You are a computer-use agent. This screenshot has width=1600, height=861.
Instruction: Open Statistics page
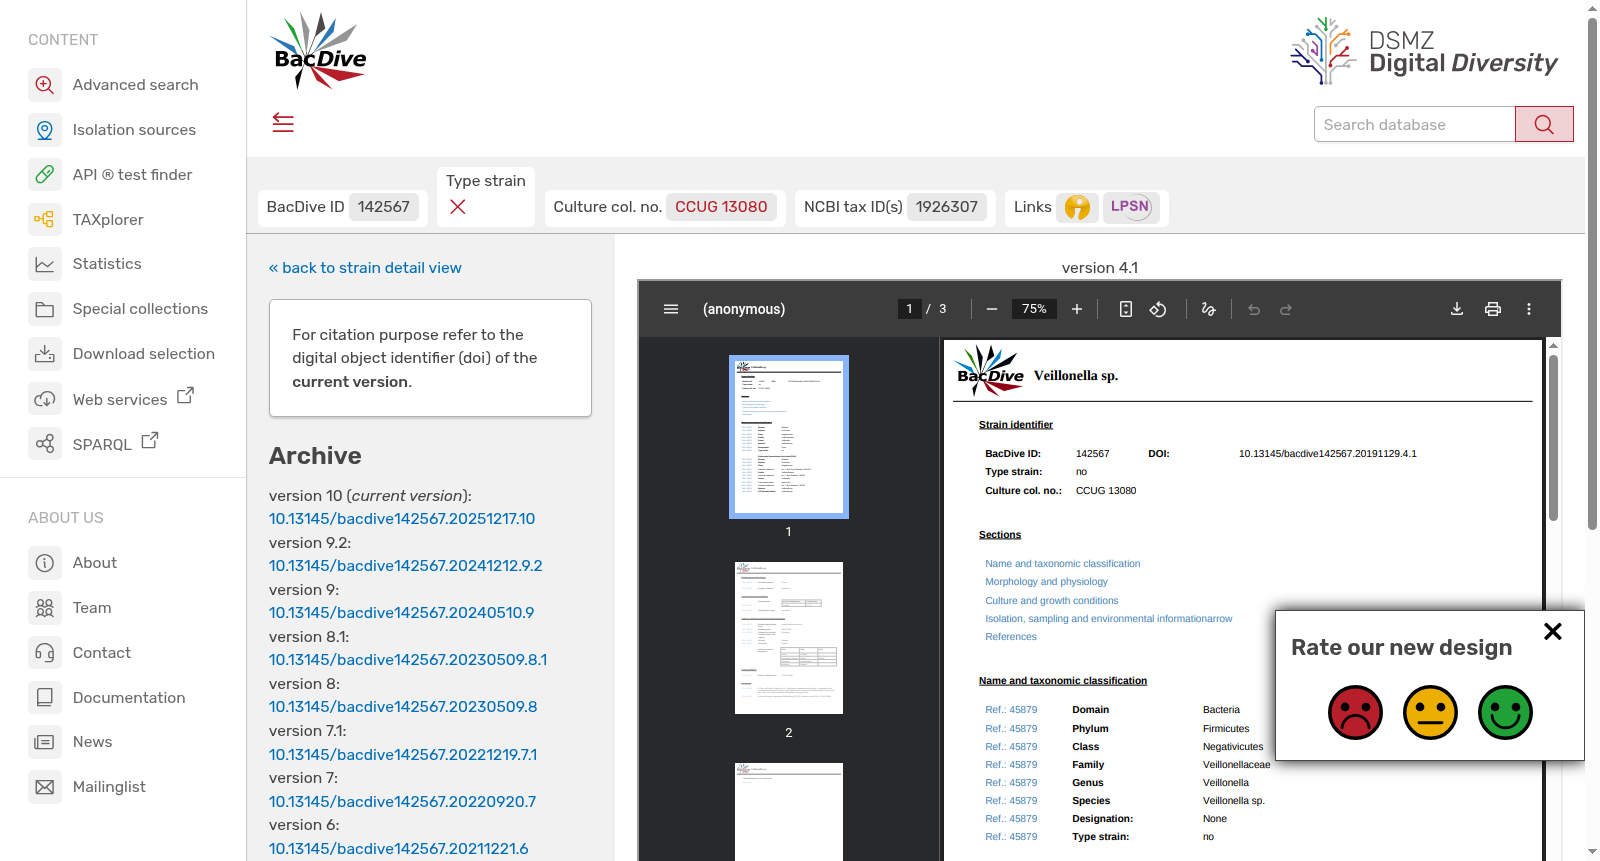tap(85, 264)
